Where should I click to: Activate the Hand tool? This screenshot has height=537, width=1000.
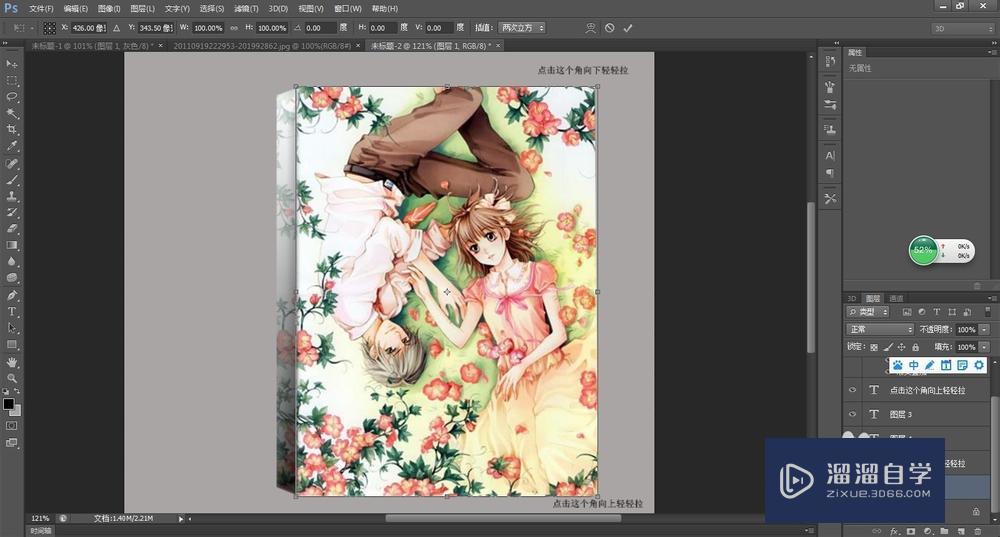(12, 361)
